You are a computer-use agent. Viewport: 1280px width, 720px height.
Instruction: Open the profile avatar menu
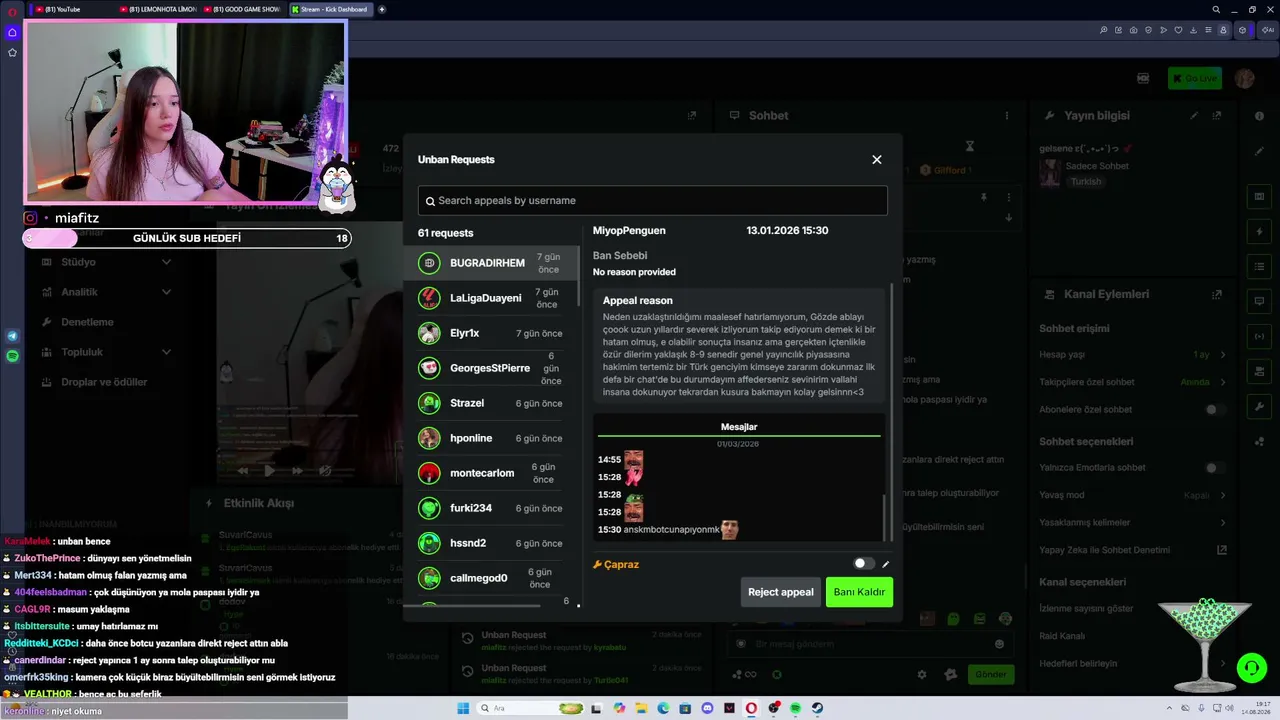tap(1245, 78)
